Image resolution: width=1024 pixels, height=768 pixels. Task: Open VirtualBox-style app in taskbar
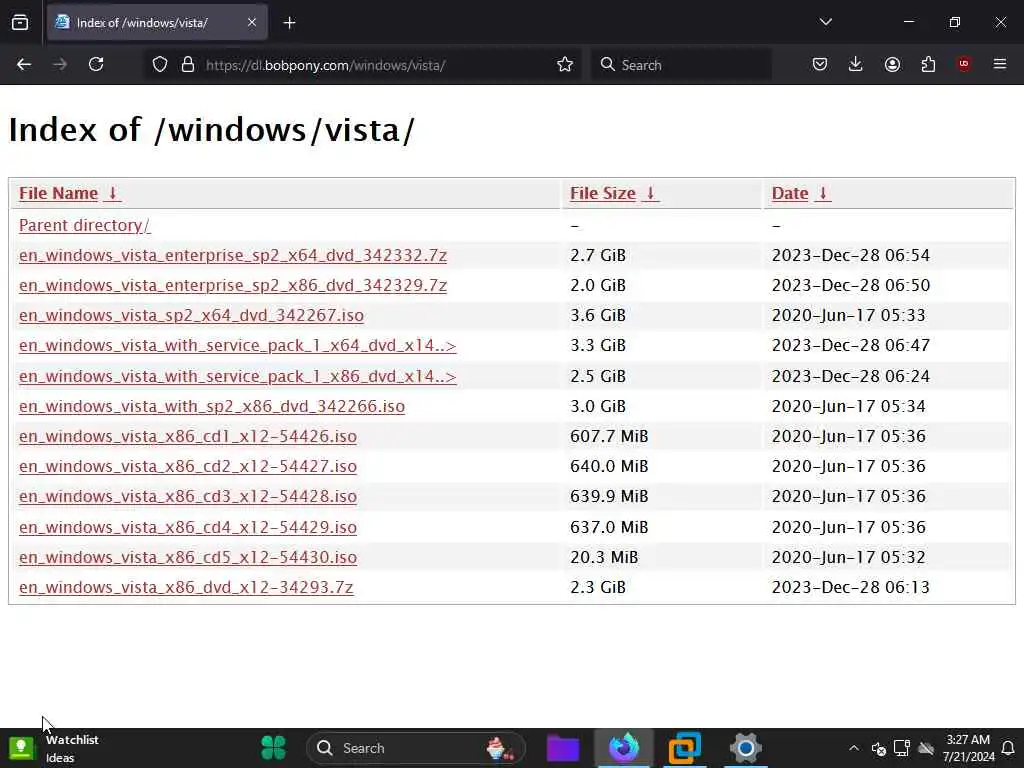[685, 748]
